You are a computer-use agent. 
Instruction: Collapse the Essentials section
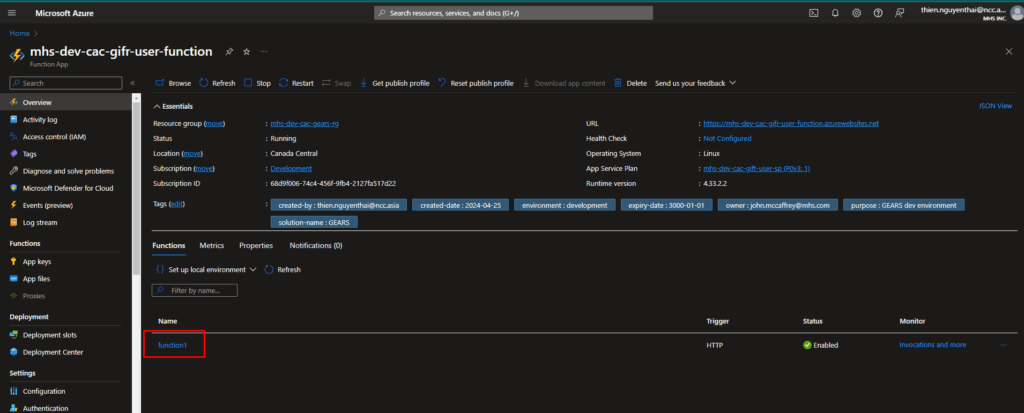click(x=173, y=106)
